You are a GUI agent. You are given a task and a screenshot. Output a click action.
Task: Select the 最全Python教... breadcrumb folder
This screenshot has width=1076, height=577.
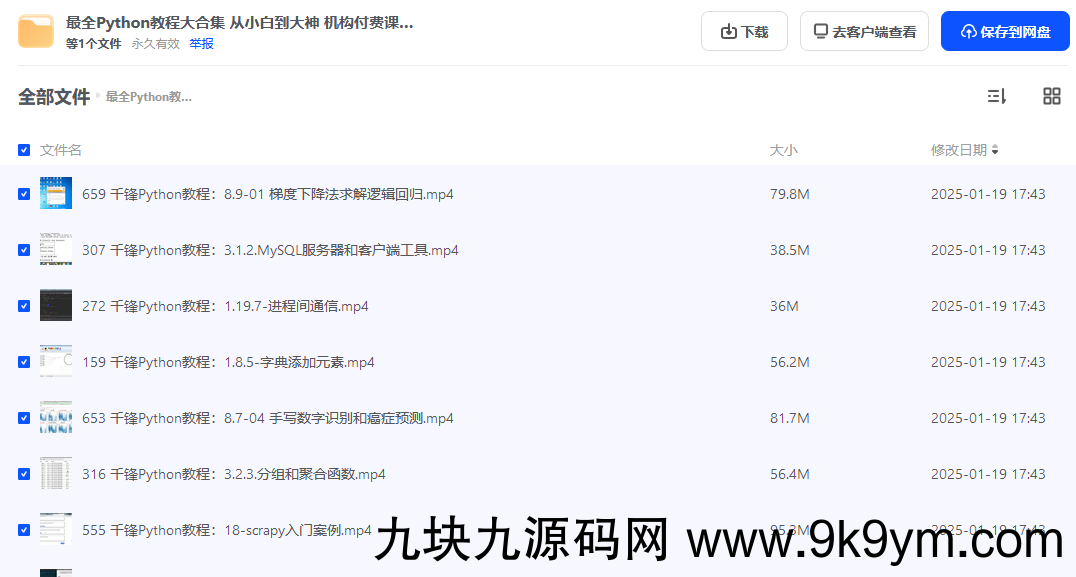148,97
